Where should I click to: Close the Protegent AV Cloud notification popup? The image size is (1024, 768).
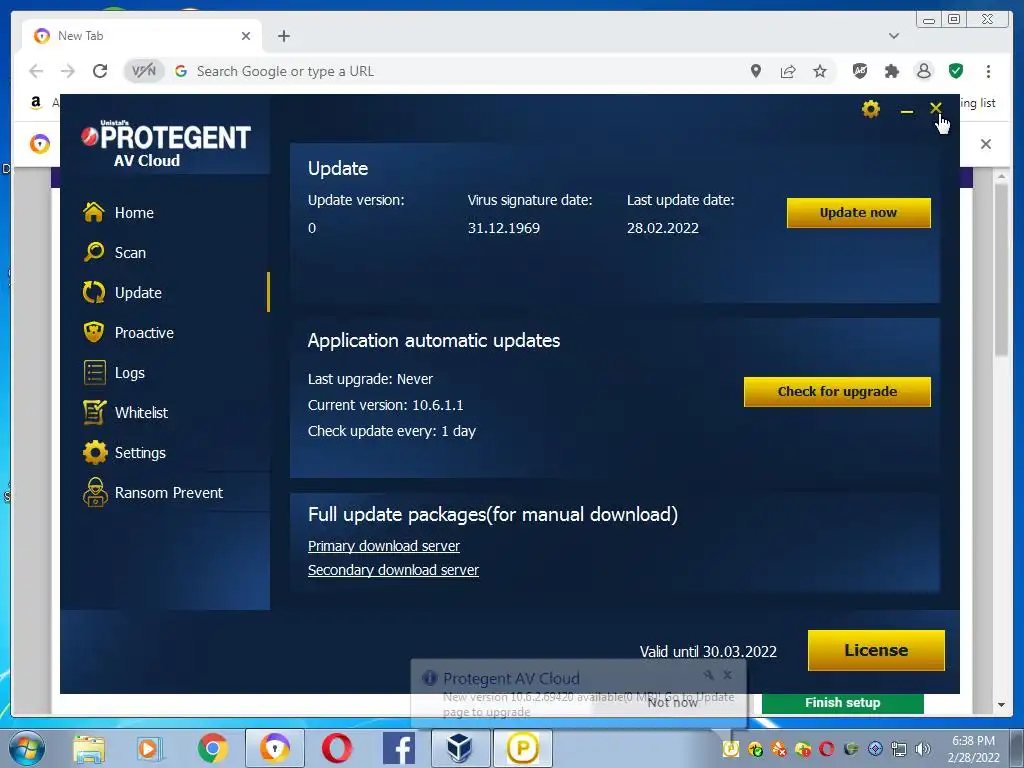pyautogui.click(x=728, y=675)
